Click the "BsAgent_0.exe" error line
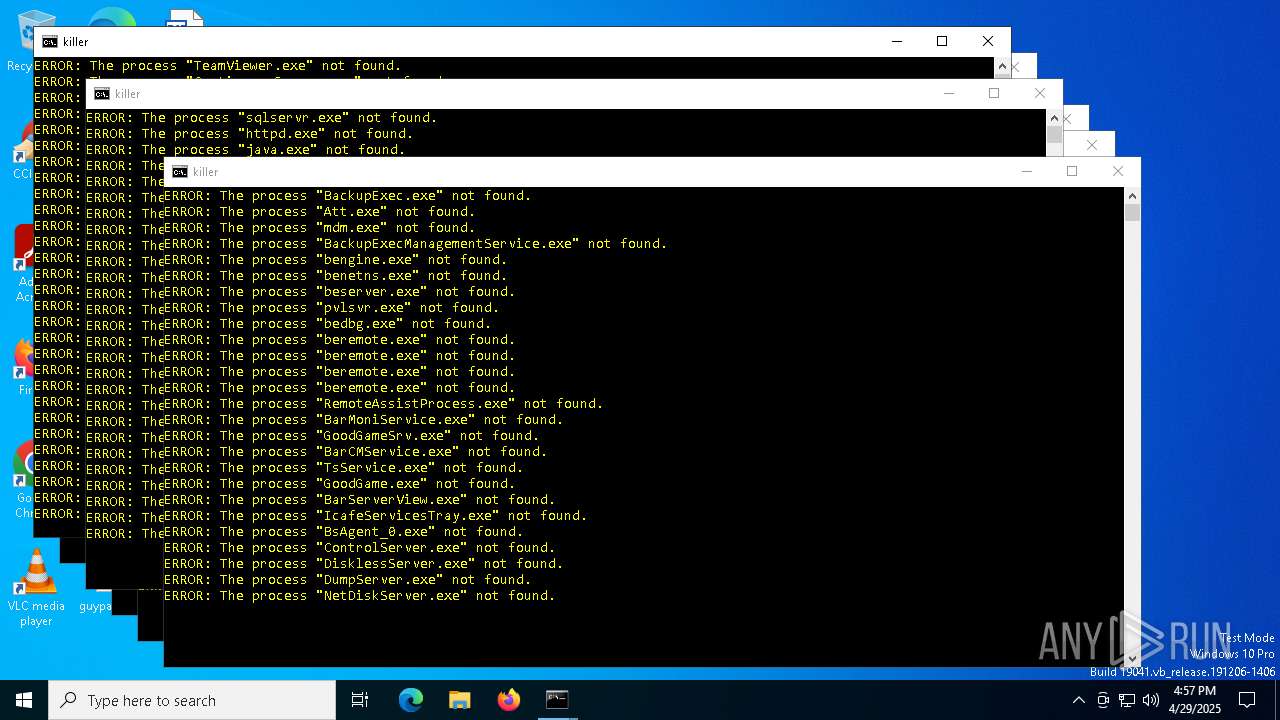This screenshot has height=720, width=1280. tap(343, 532)
